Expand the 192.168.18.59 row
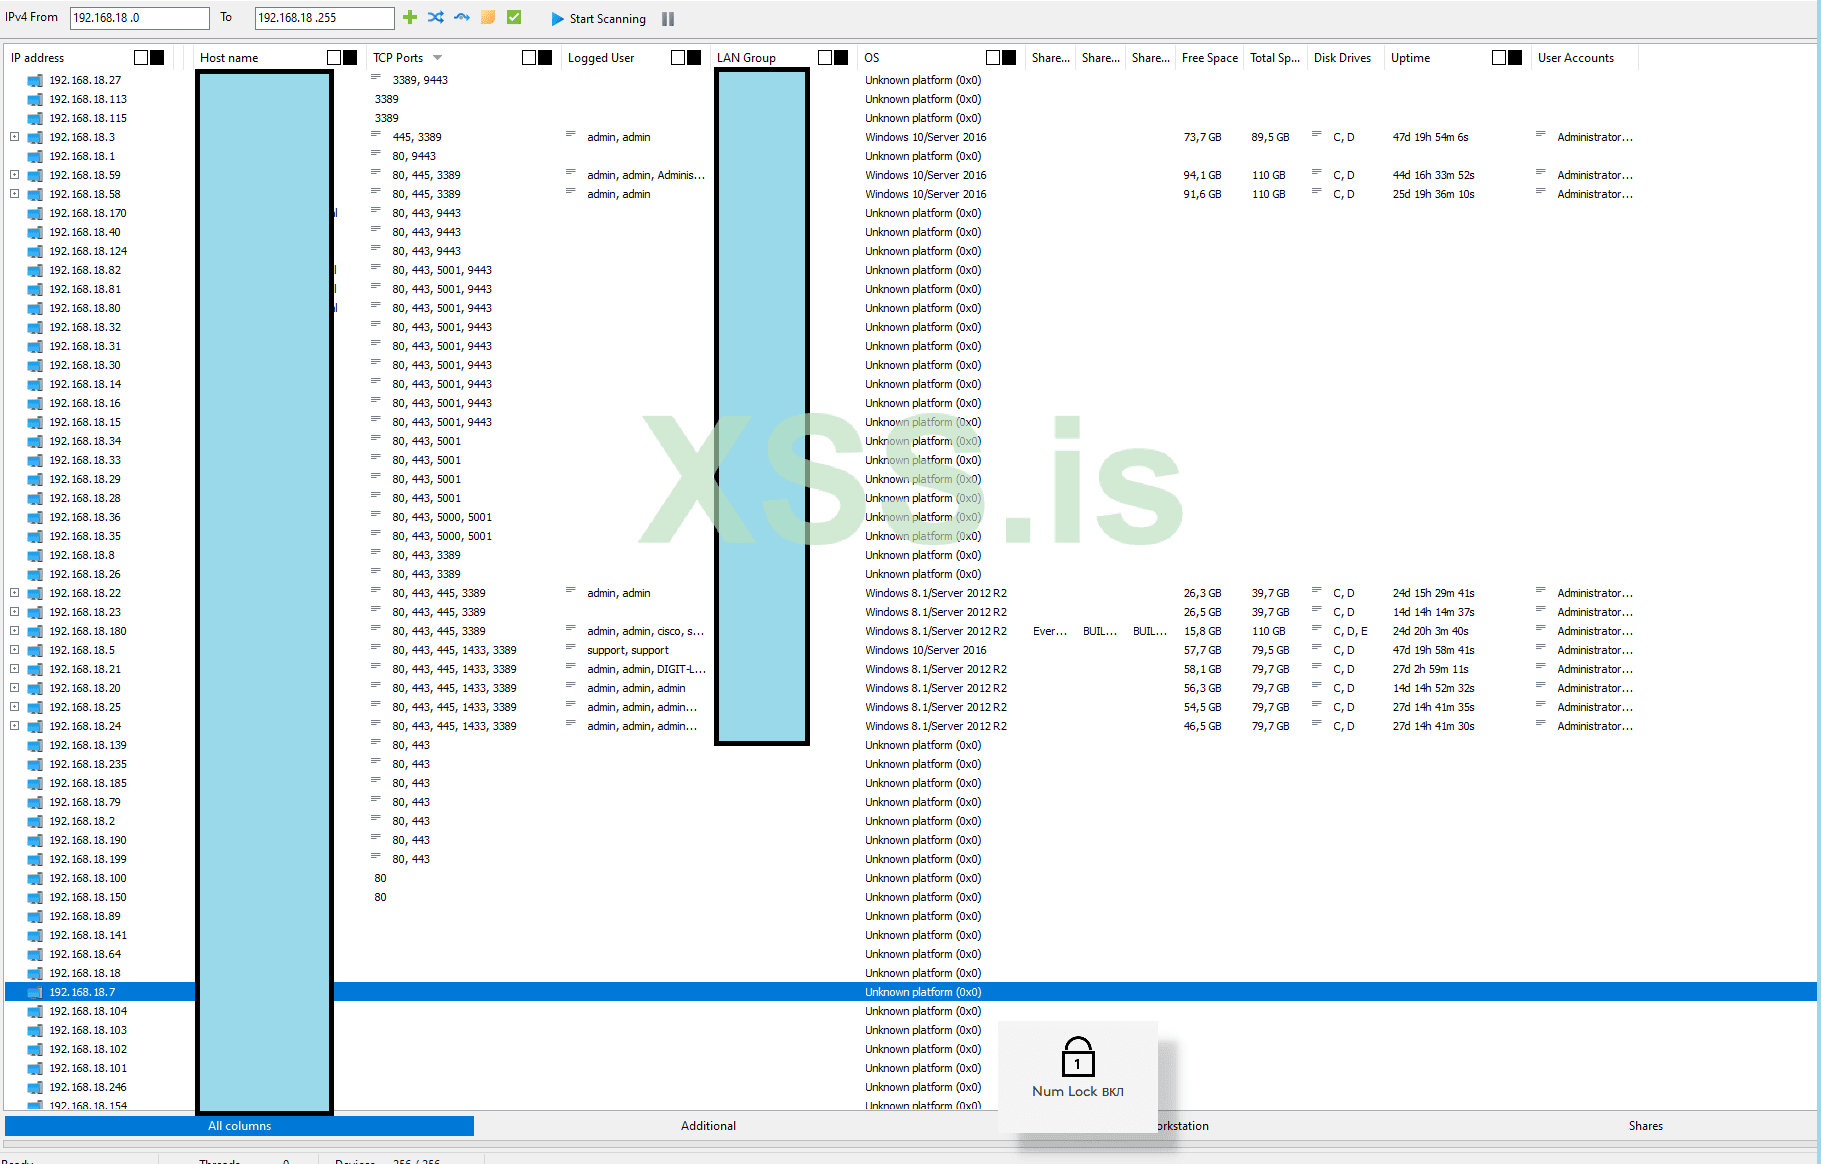The image size is (1821, 1164). click(14, 175)
